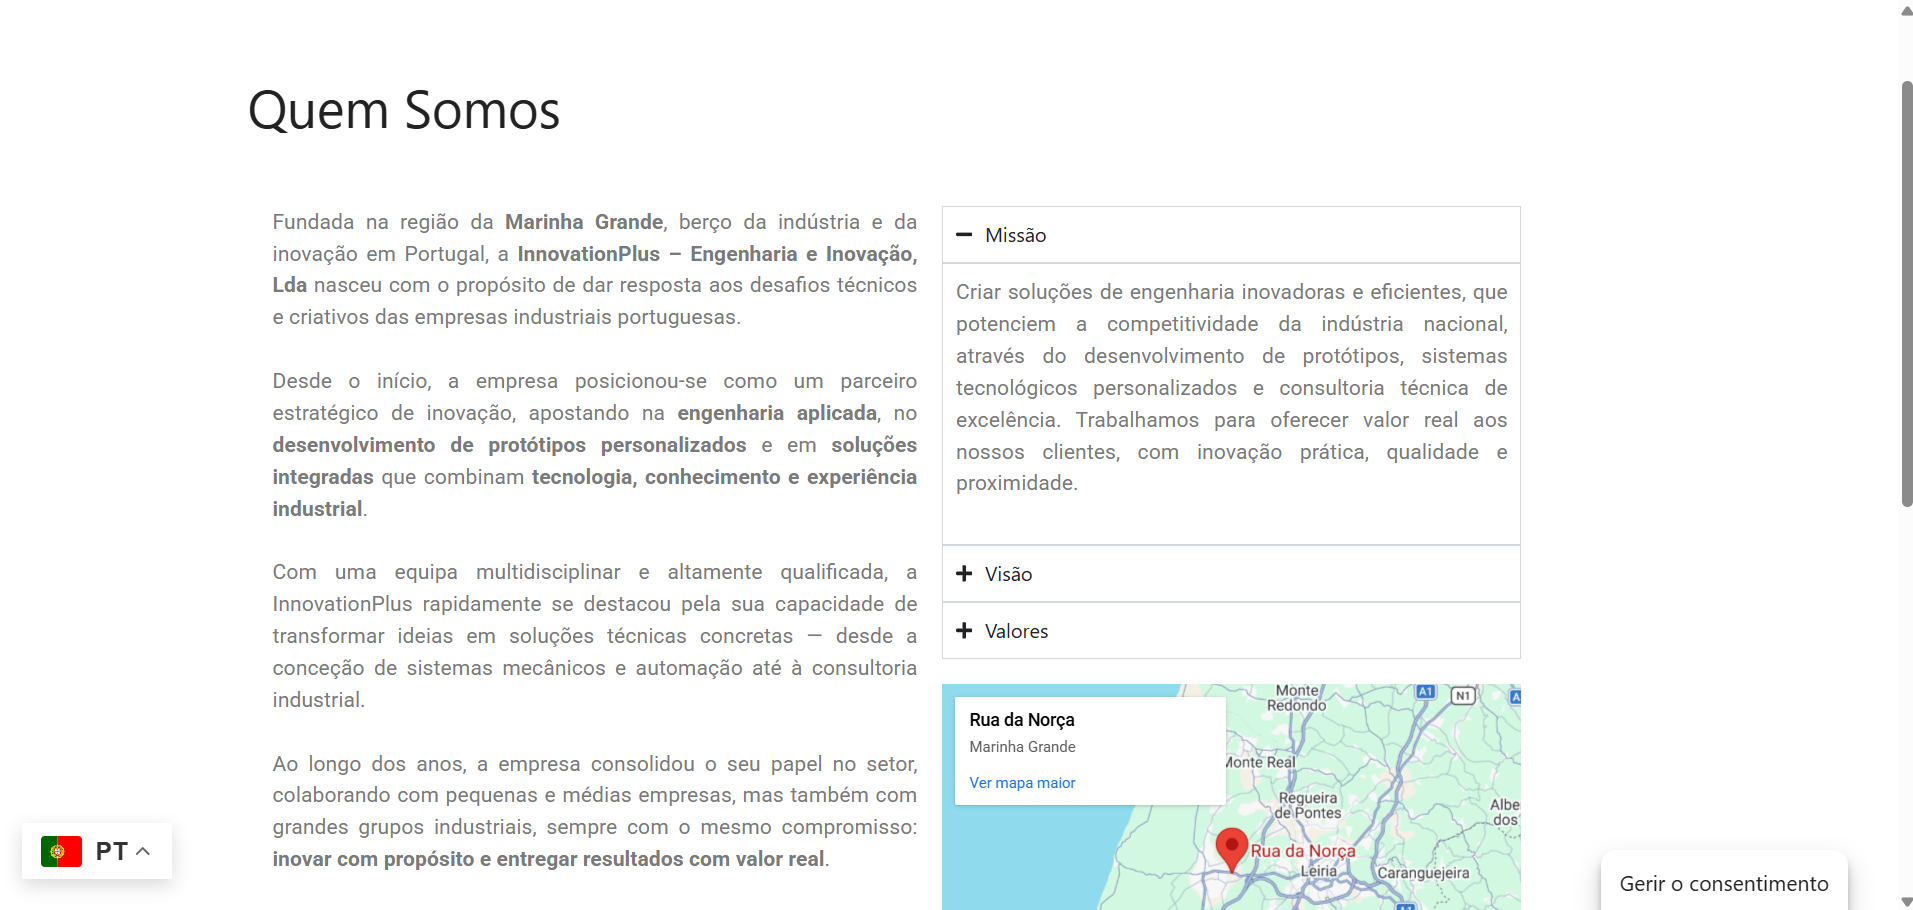Click the plus icon beside Valores
Screen dimensions: 1913x910
pos(964,631)
